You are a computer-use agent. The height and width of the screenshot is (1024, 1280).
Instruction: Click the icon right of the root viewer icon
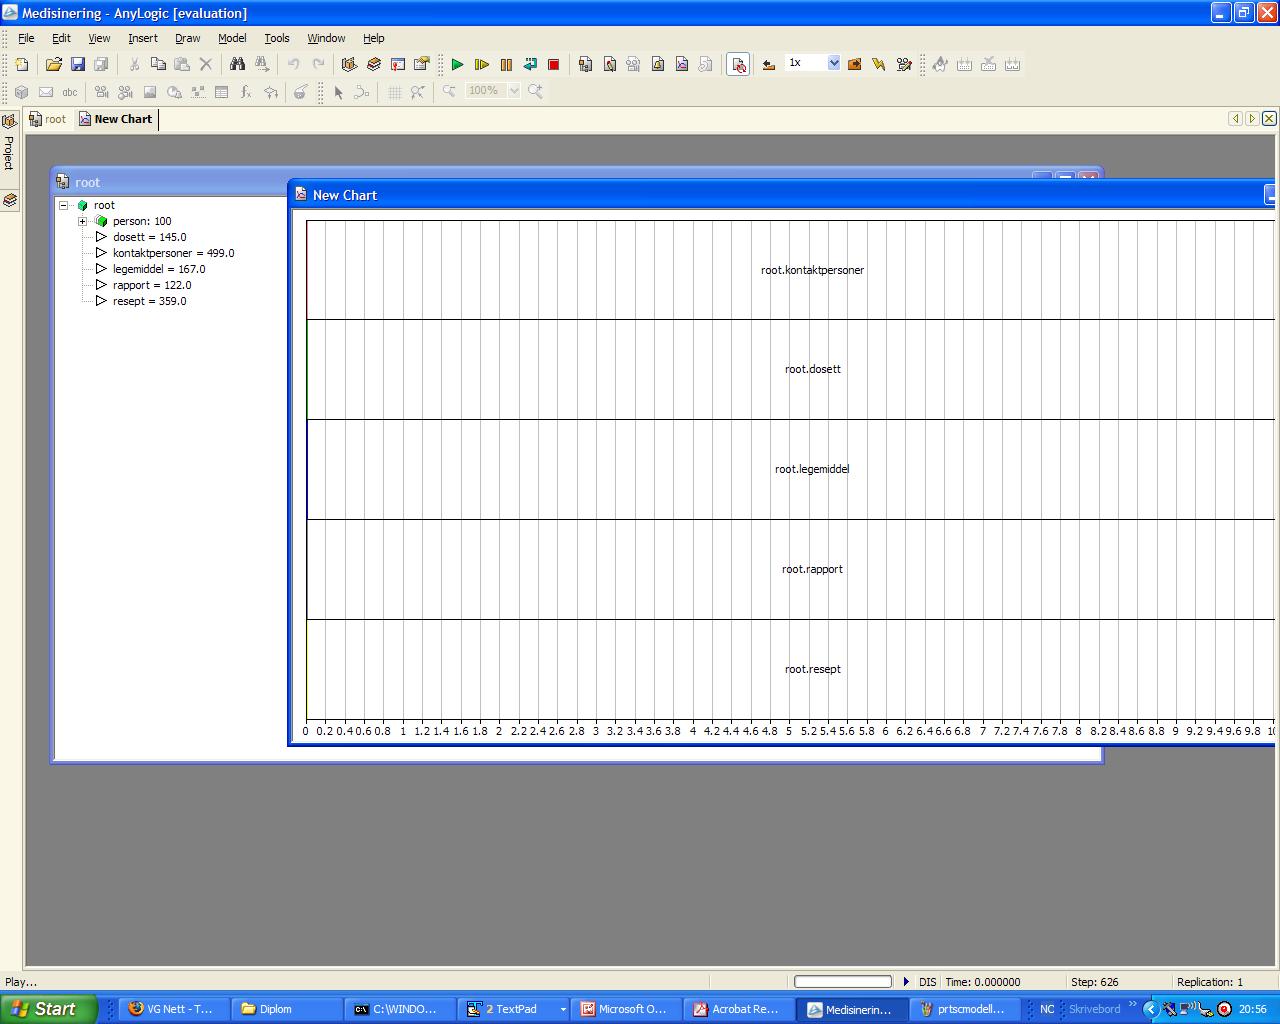[x=609, y=64]
